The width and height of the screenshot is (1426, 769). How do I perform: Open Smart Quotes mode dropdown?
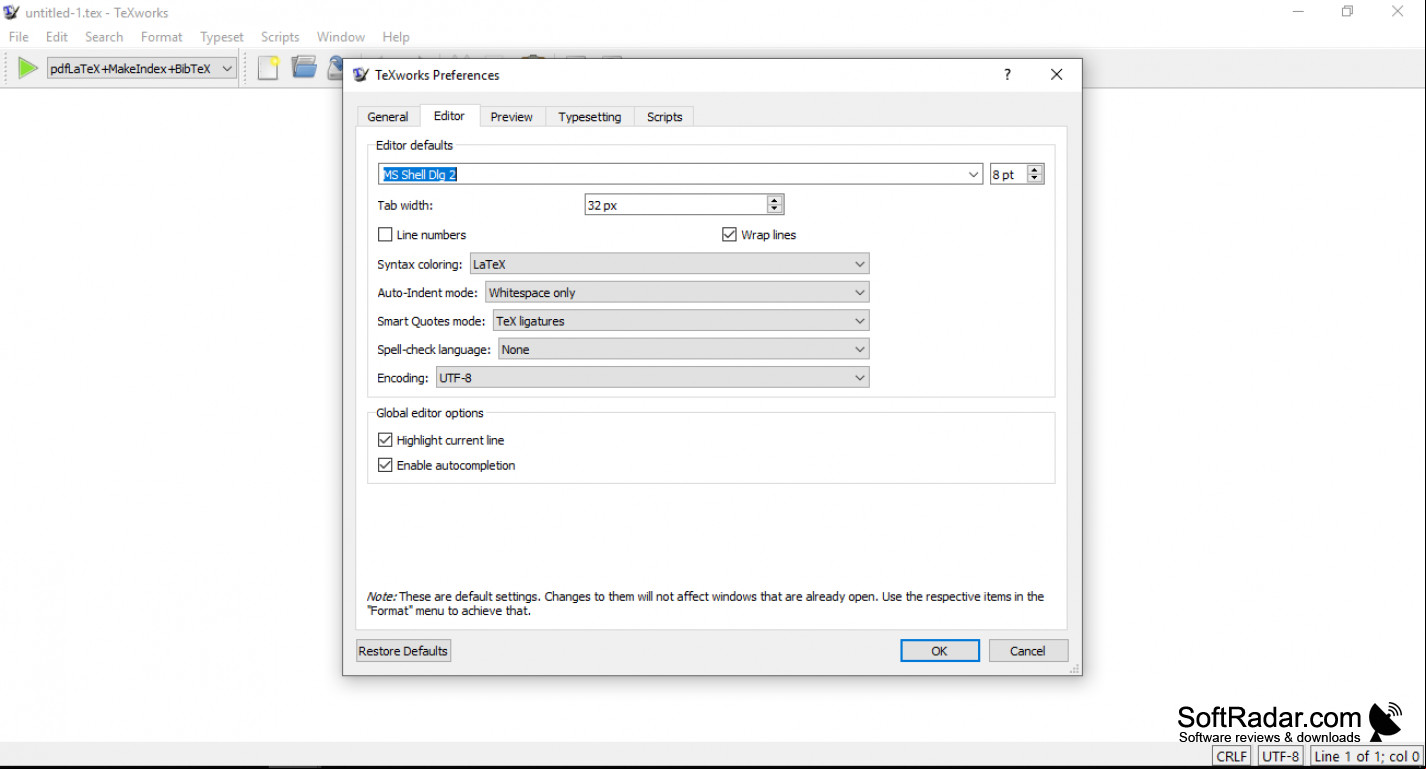click(x=681, y=321)
